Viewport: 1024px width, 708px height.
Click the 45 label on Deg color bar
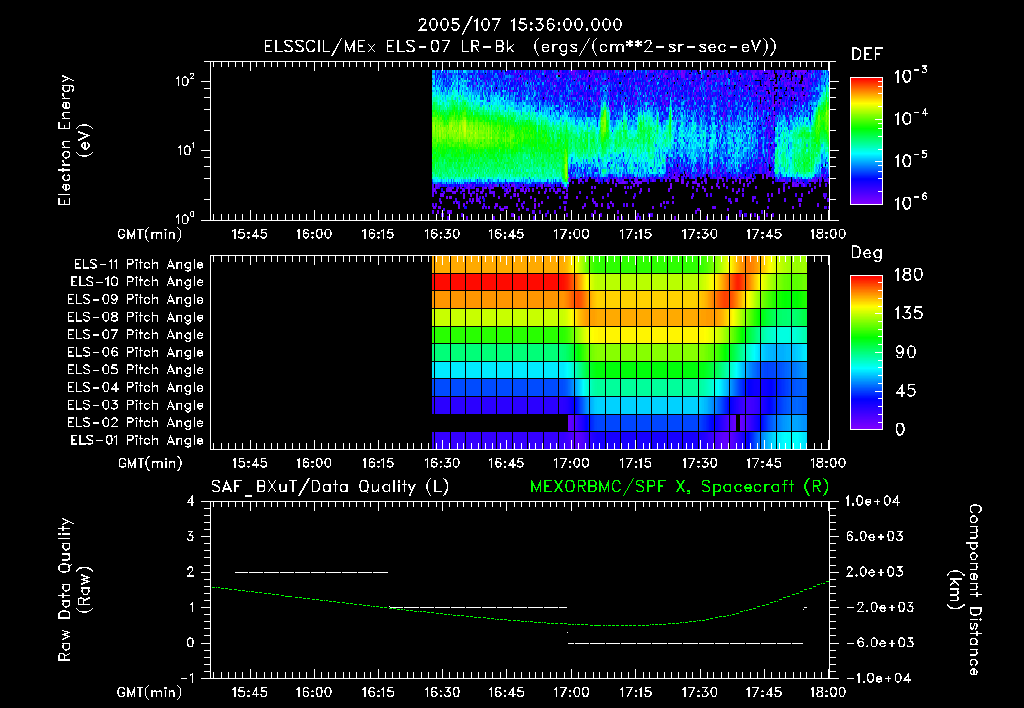905,391
